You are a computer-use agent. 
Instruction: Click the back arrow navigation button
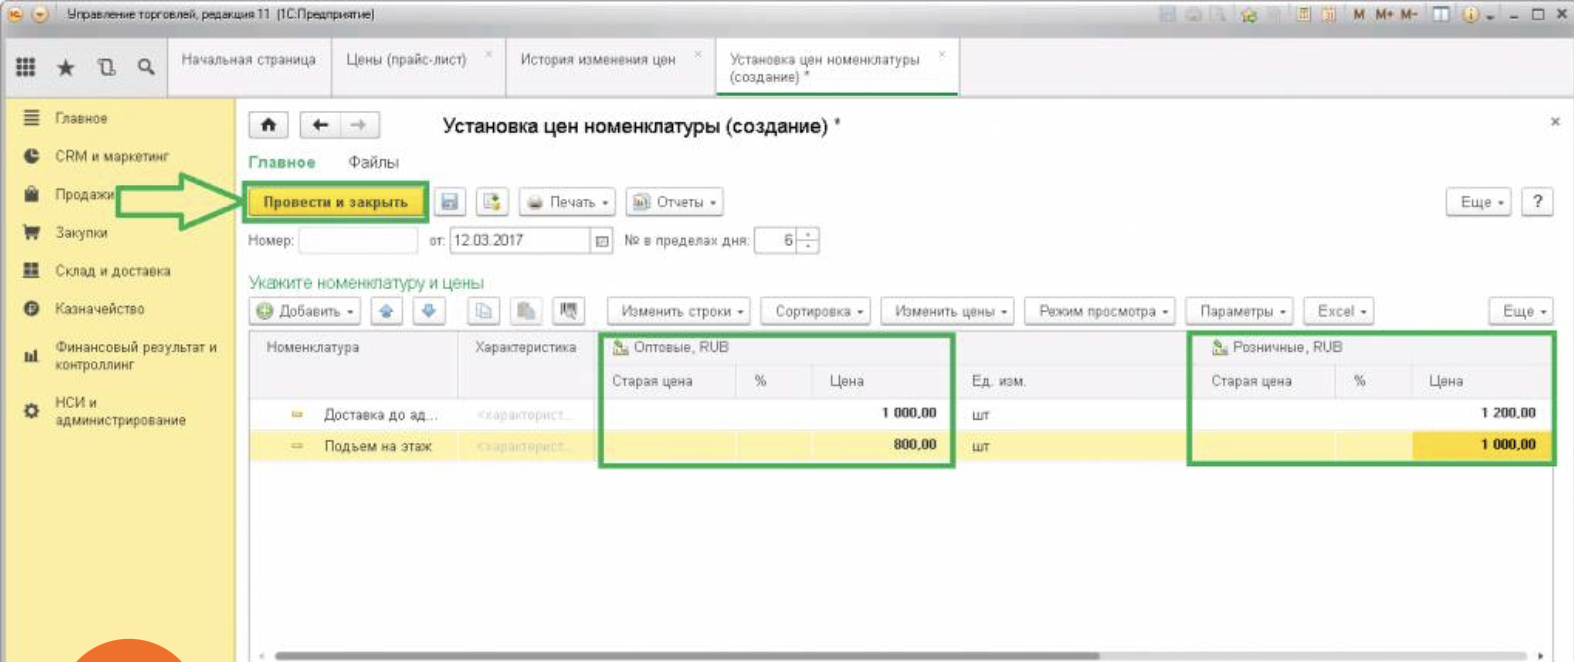320,125
